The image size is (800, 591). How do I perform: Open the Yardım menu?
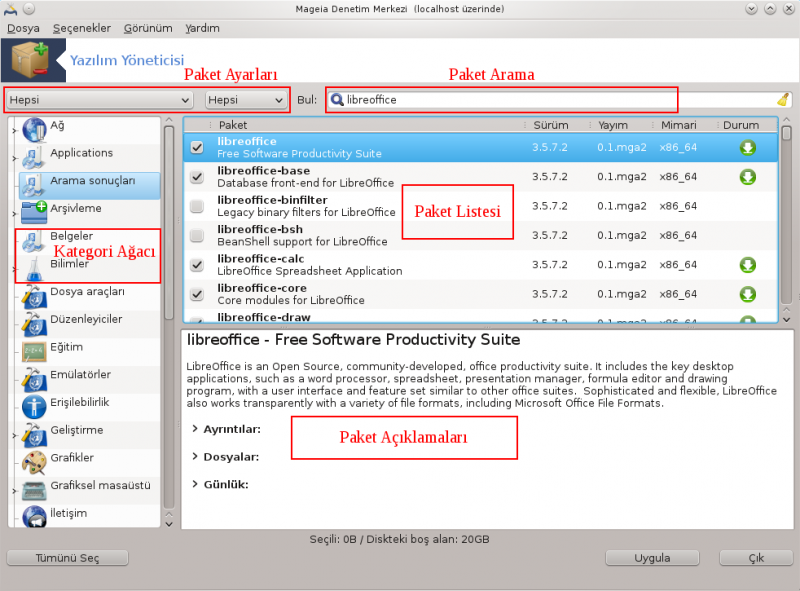point(203,28)
